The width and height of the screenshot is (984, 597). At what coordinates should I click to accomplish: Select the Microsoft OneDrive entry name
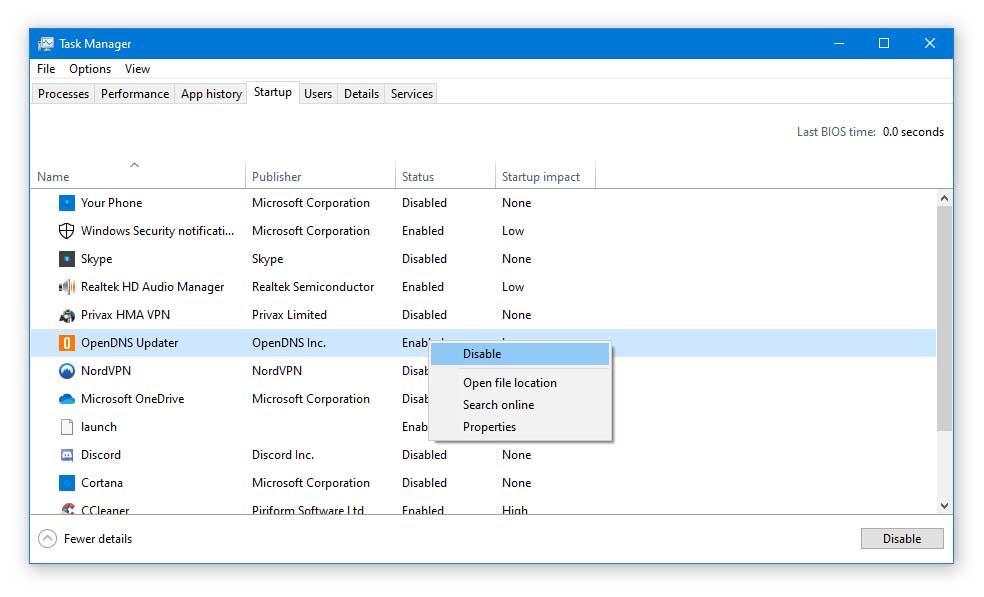[132, 399]
